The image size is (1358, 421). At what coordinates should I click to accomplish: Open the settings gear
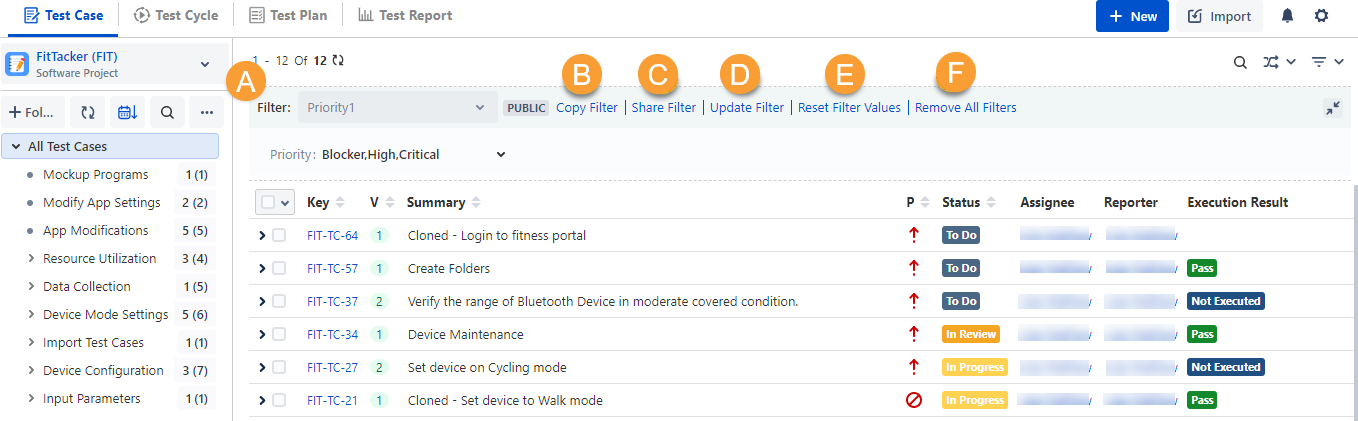pyautogui.click(x=1321, y=16)
